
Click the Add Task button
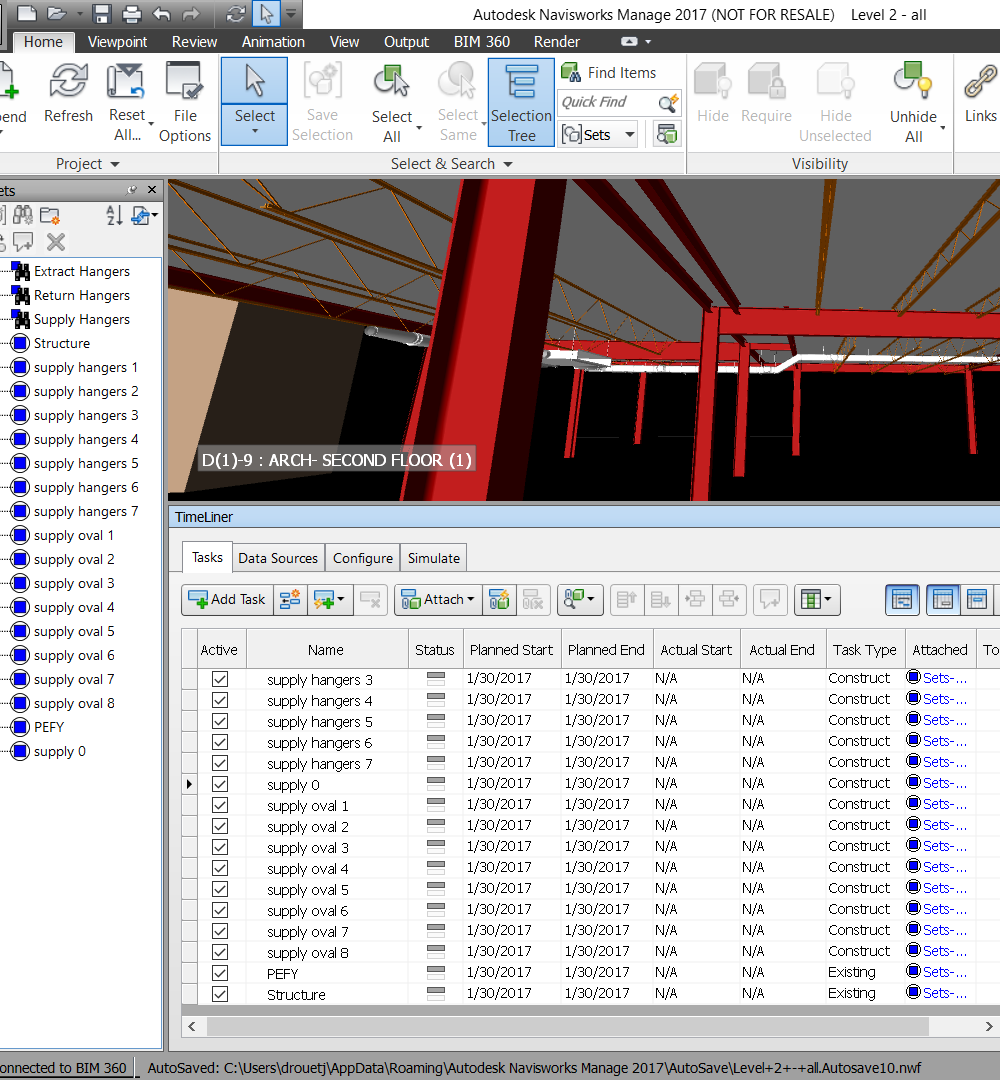click(226, 600)
